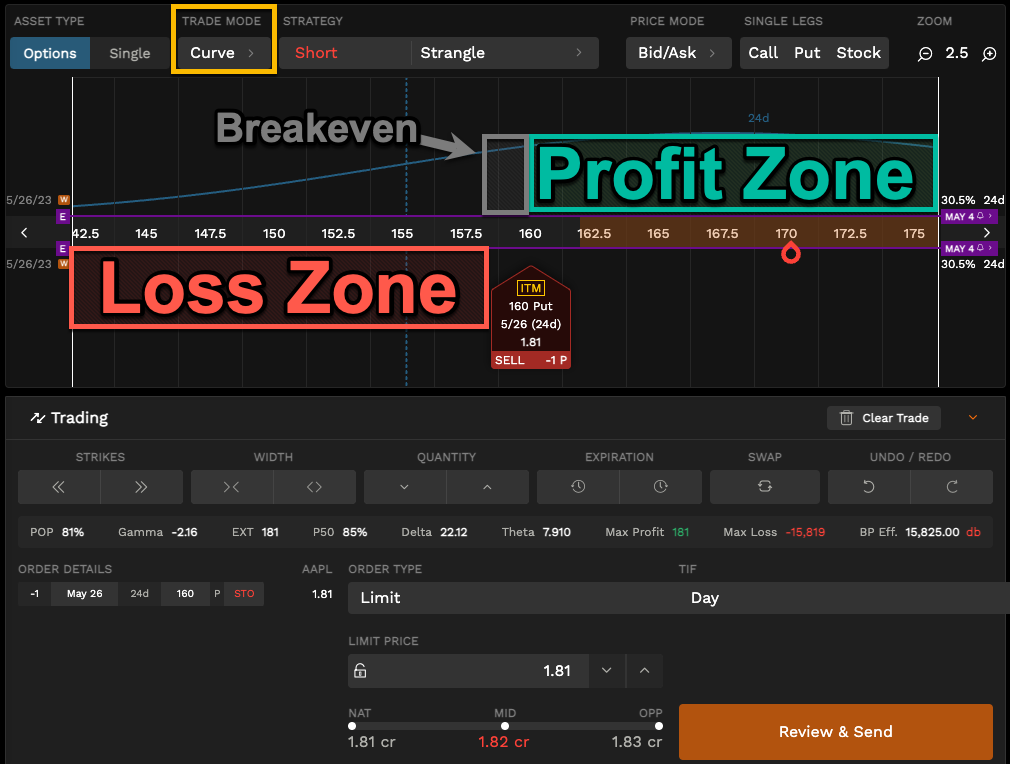Open earlier expiration with clock icon
This screenshot has width=1010, height=764.
click(x=578, y=487)
